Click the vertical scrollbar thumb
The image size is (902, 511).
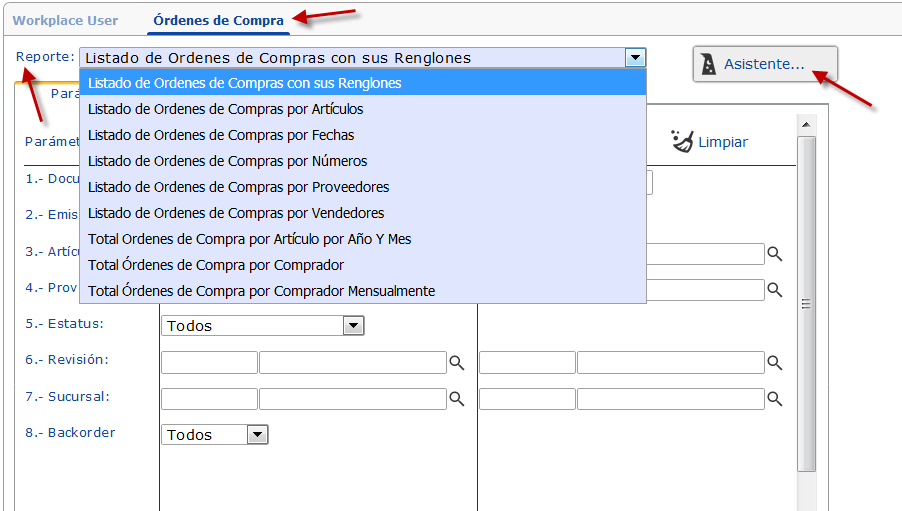(806, 300)
